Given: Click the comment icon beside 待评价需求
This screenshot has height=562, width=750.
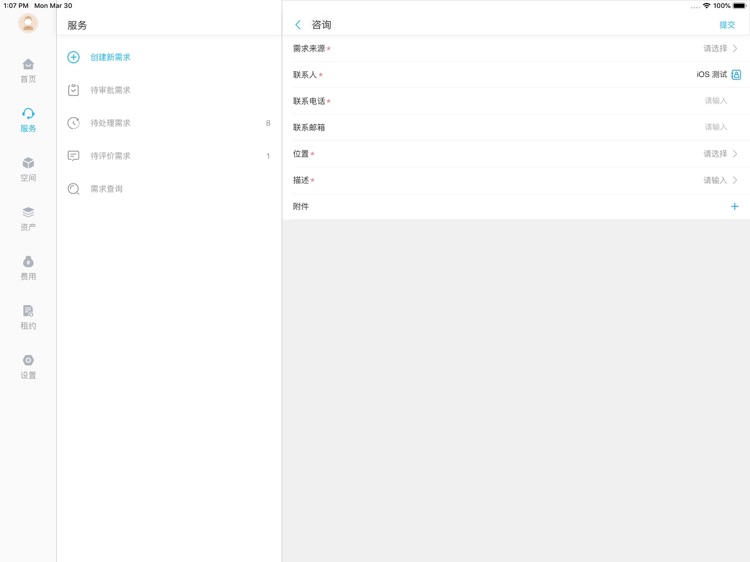Looking at the screenshot, I should tap(73, 156).
